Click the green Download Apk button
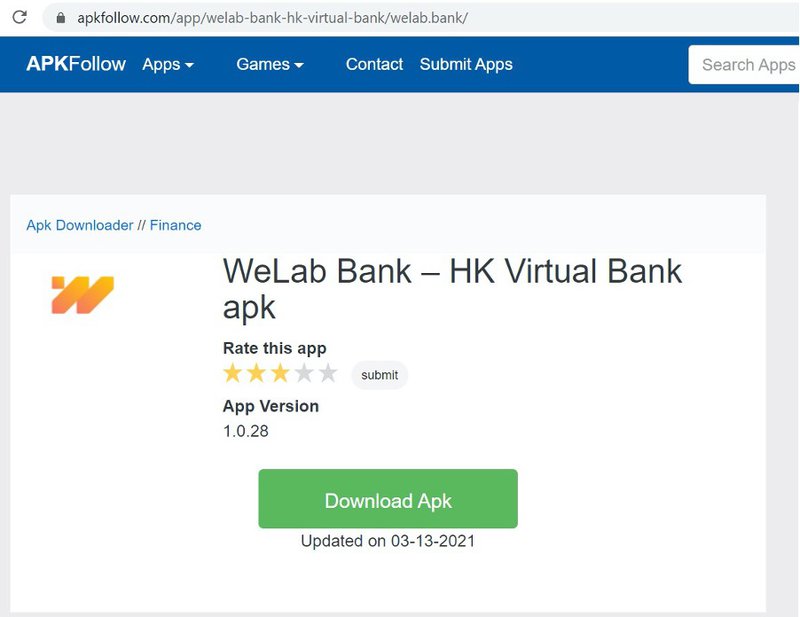Screen dimensions: 800x617 (x=388, y=499)
